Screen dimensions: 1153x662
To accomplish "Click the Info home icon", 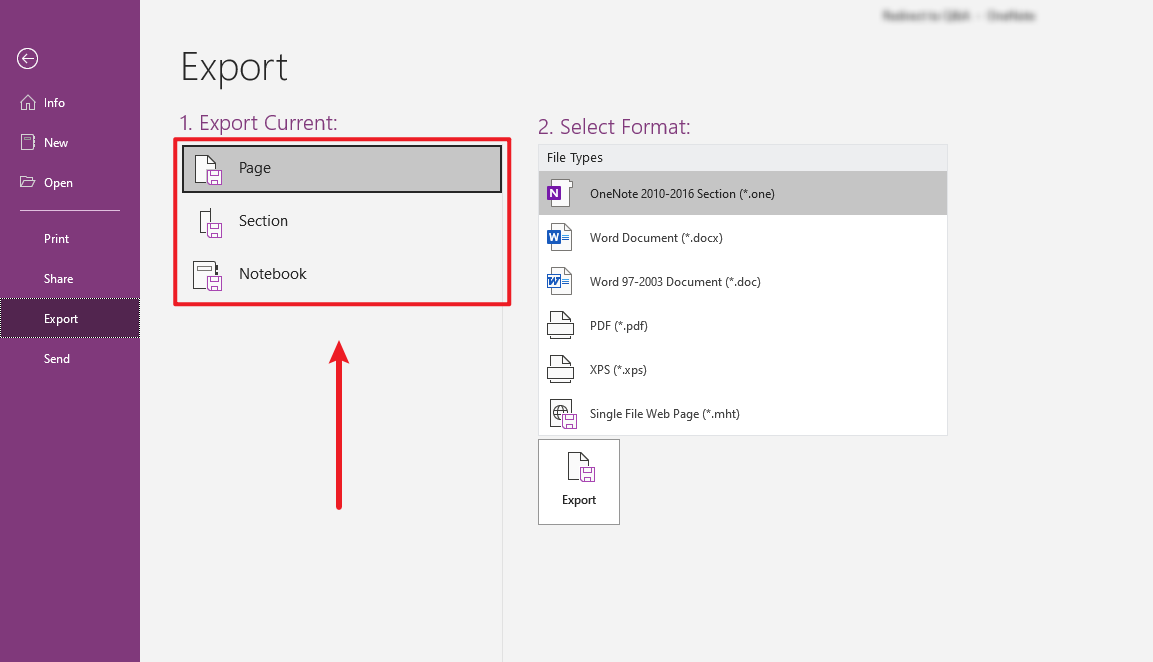I will click(x=28, y=102).
